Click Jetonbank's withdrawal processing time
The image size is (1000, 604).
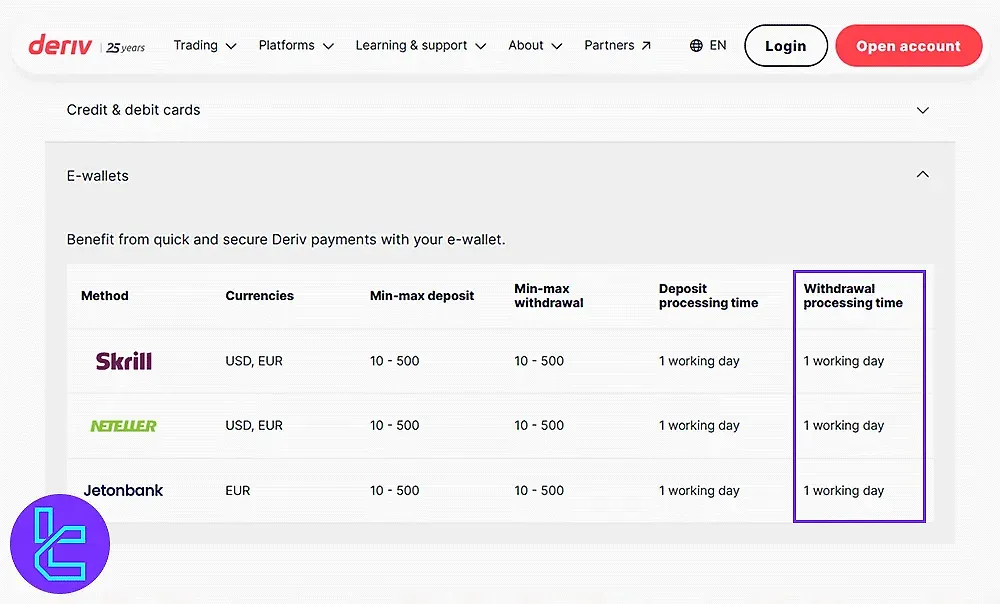click(844, 490)
